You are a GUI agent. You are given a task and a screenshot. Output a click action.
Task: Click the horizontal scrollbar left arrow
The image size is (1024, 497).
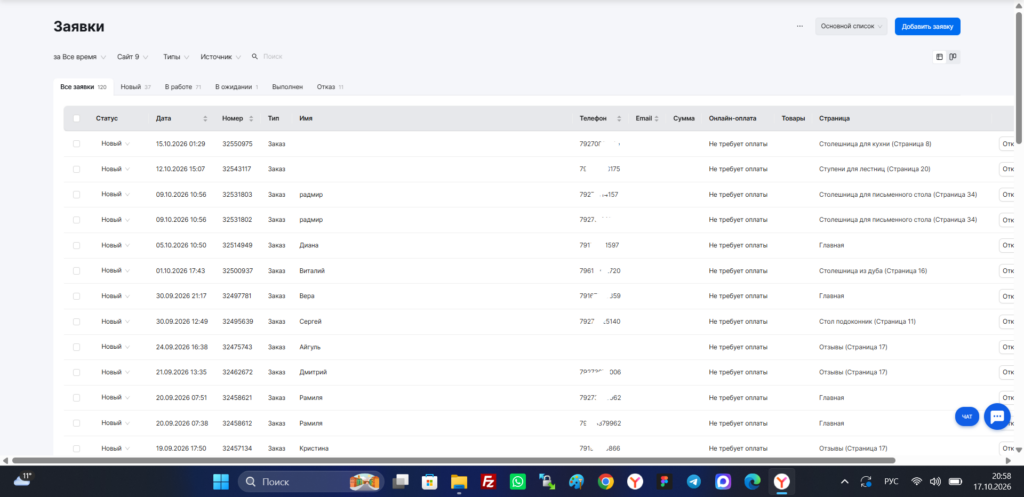[x=5, y=460]
